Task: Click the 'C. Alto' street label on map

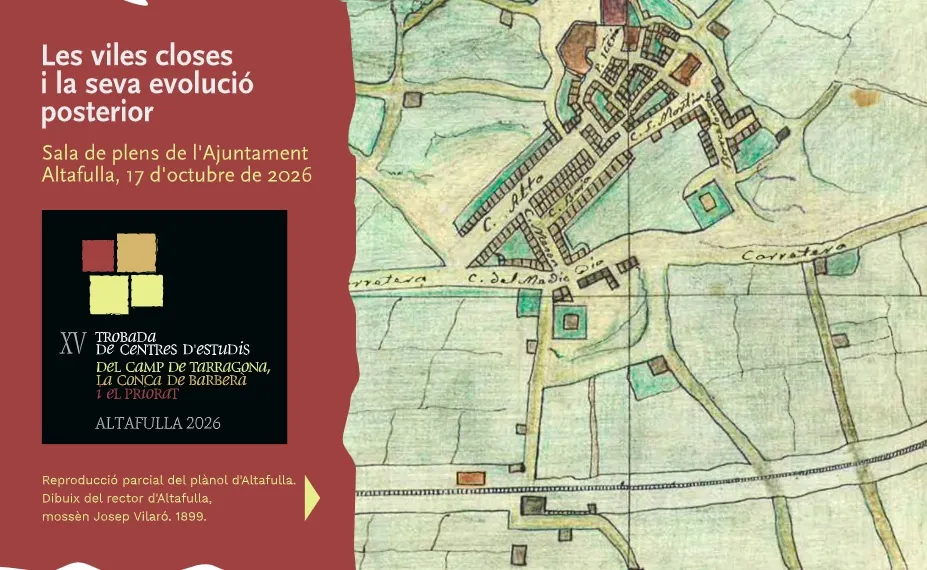Action: pyautogui.click(x=512, y=205)
